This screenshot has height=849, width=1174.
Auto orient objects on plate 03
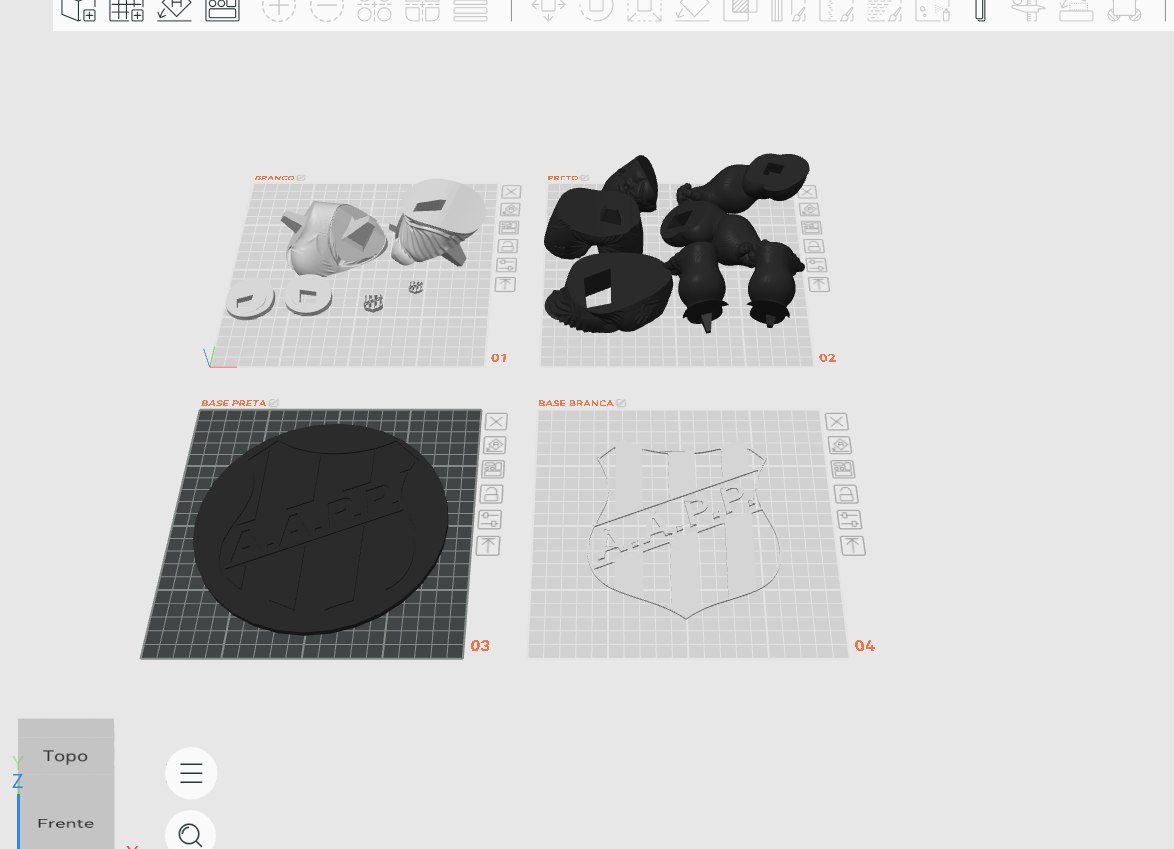[x=494, y=445]
